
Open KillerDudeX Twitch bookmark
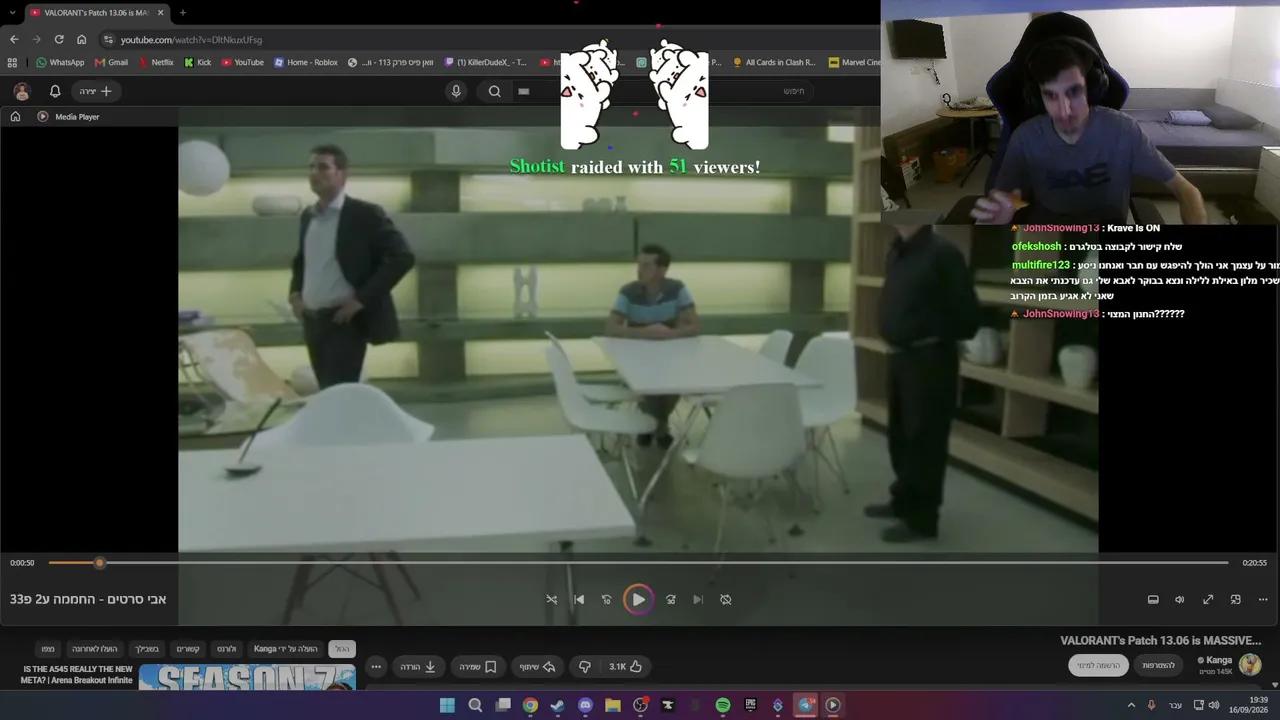[x=486, y=62]
